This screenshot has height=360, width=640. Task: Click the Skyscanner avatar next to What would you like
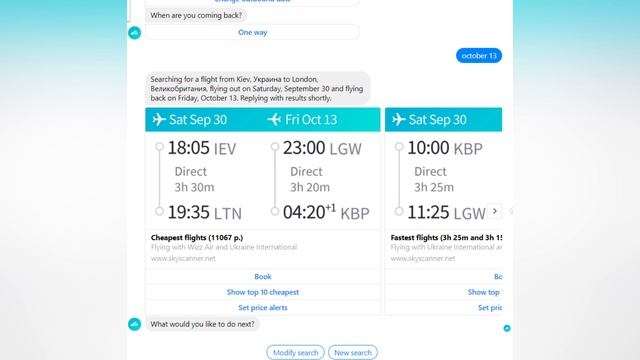point(135,324)
